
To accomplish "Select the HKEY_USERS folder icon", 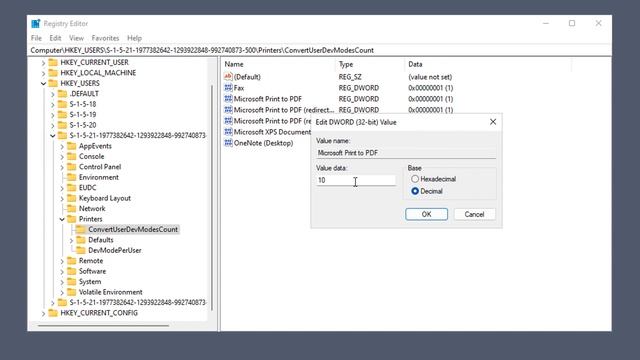I will [x=53, y=83].
